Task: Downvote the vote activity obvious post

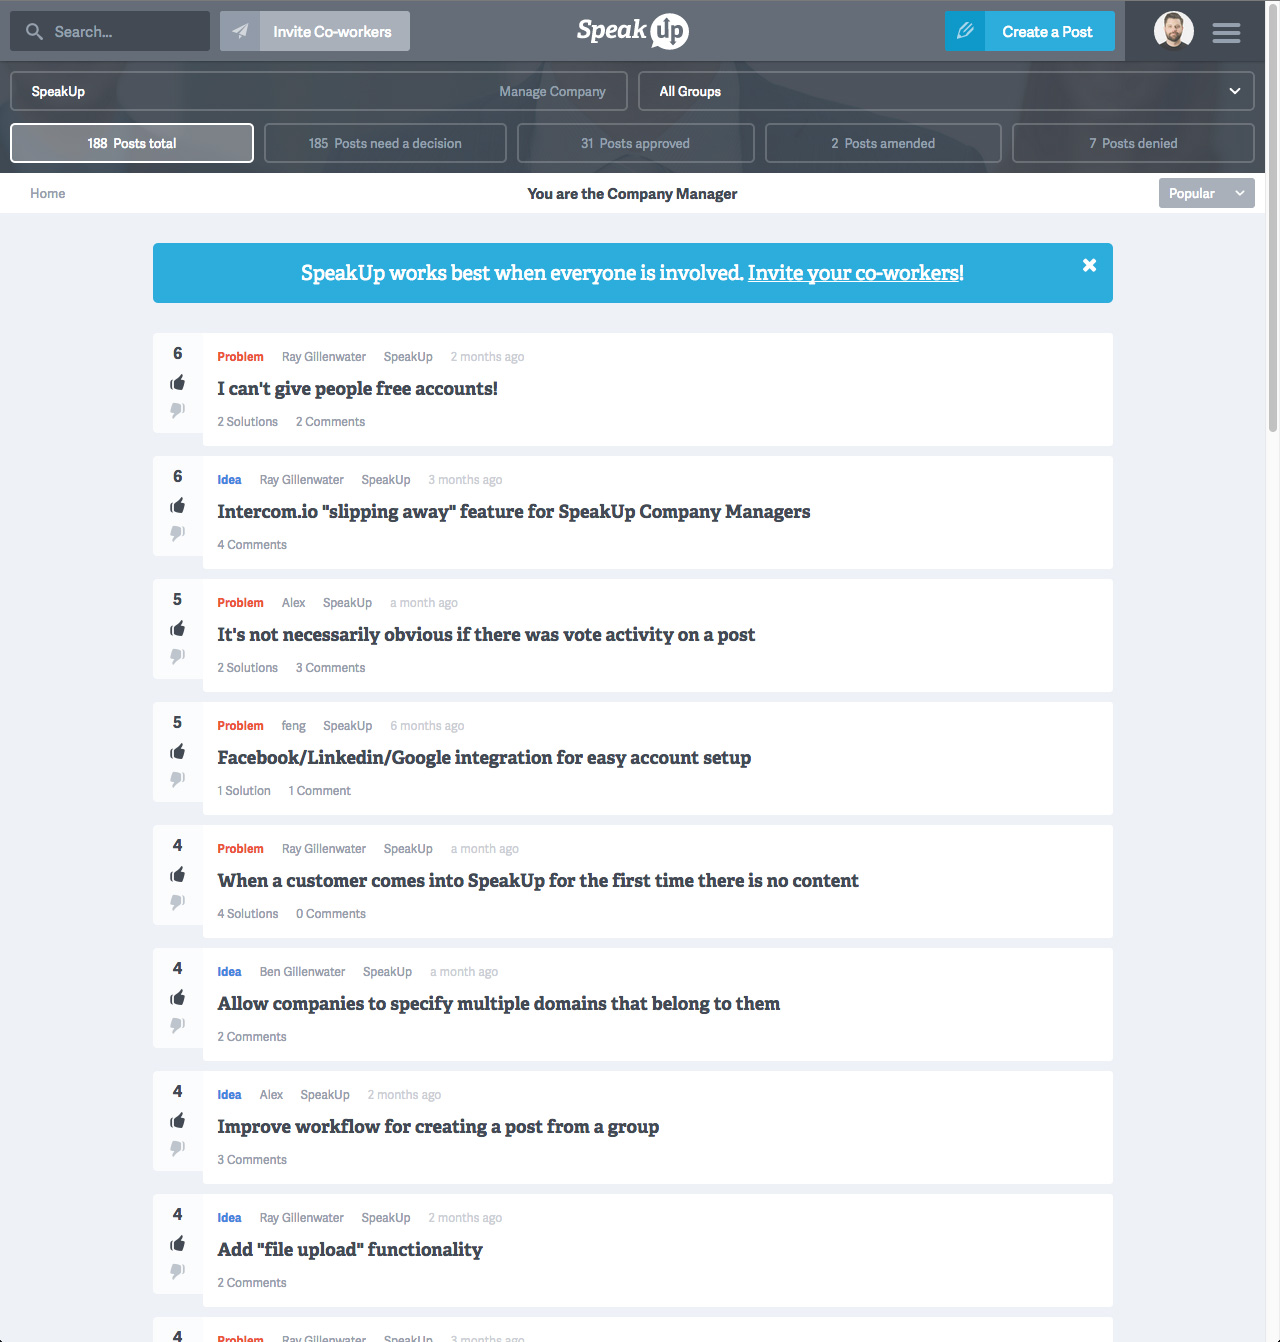Action: (x=178, y=656)
